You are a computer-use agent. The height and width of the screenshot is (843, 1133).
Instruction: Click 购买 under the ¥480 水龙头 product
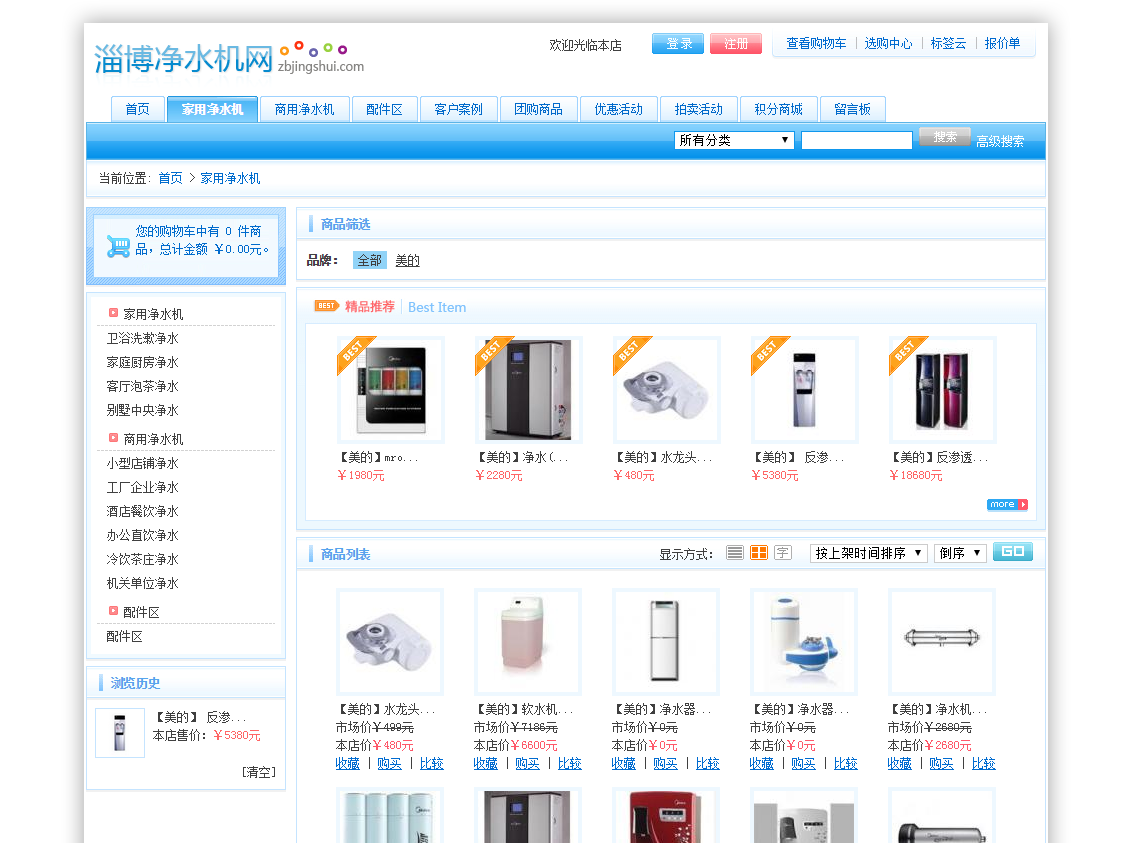(389, 764)
